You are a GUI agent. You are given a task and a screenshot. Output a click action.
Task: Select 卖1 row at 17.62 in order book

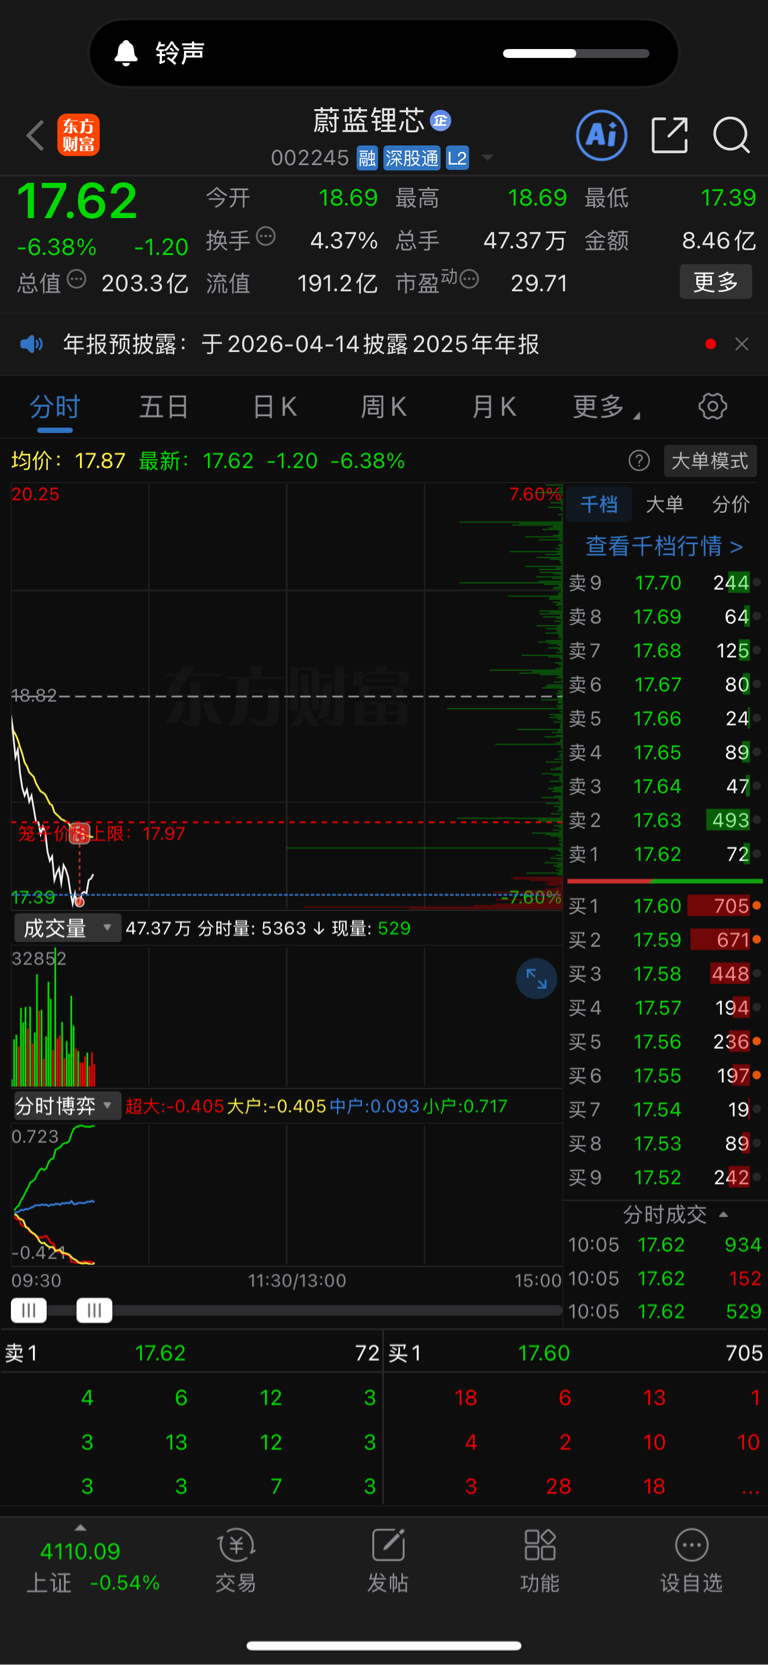pos(664,854)
